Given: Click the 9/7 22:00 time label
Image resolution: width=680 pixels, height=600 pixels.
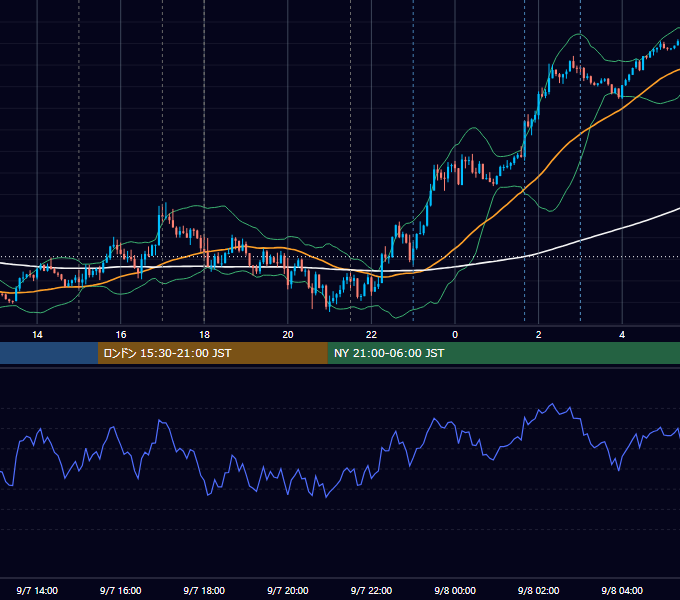Looking at the screenshot, I should click(x=371, y=590).
